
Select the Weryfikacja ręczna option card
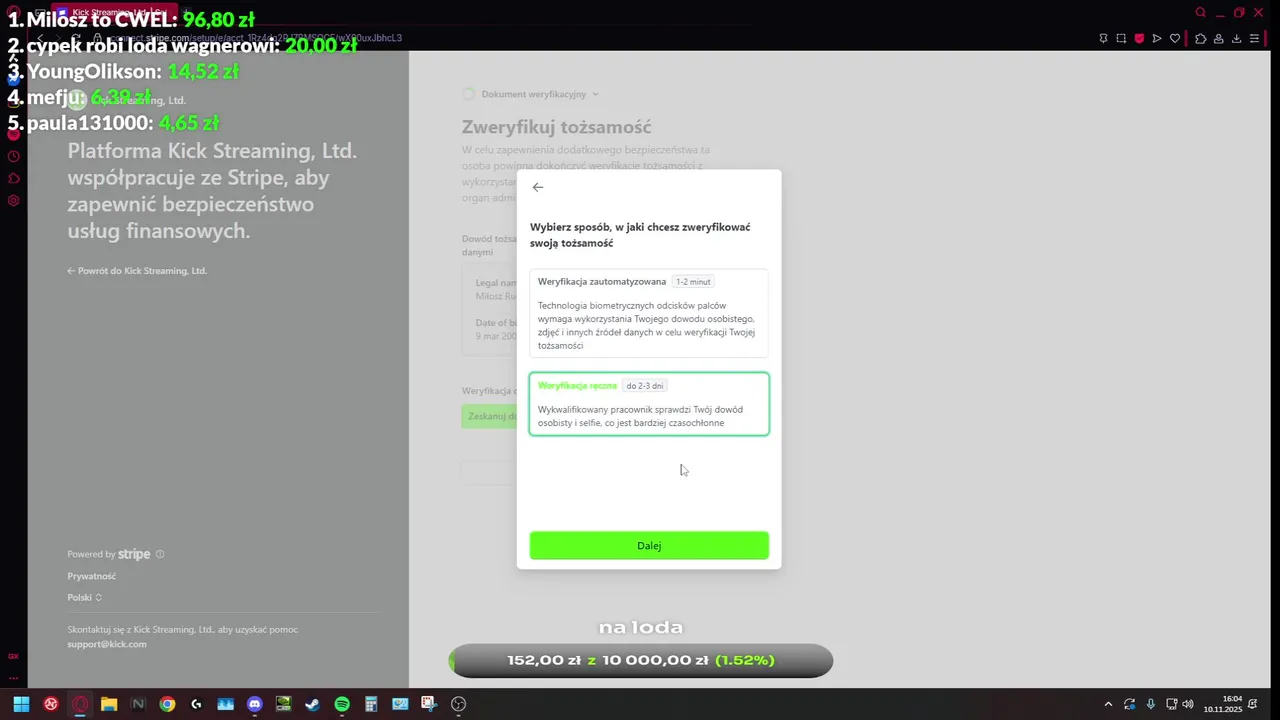pyautogui.click(x=649, y=404)
